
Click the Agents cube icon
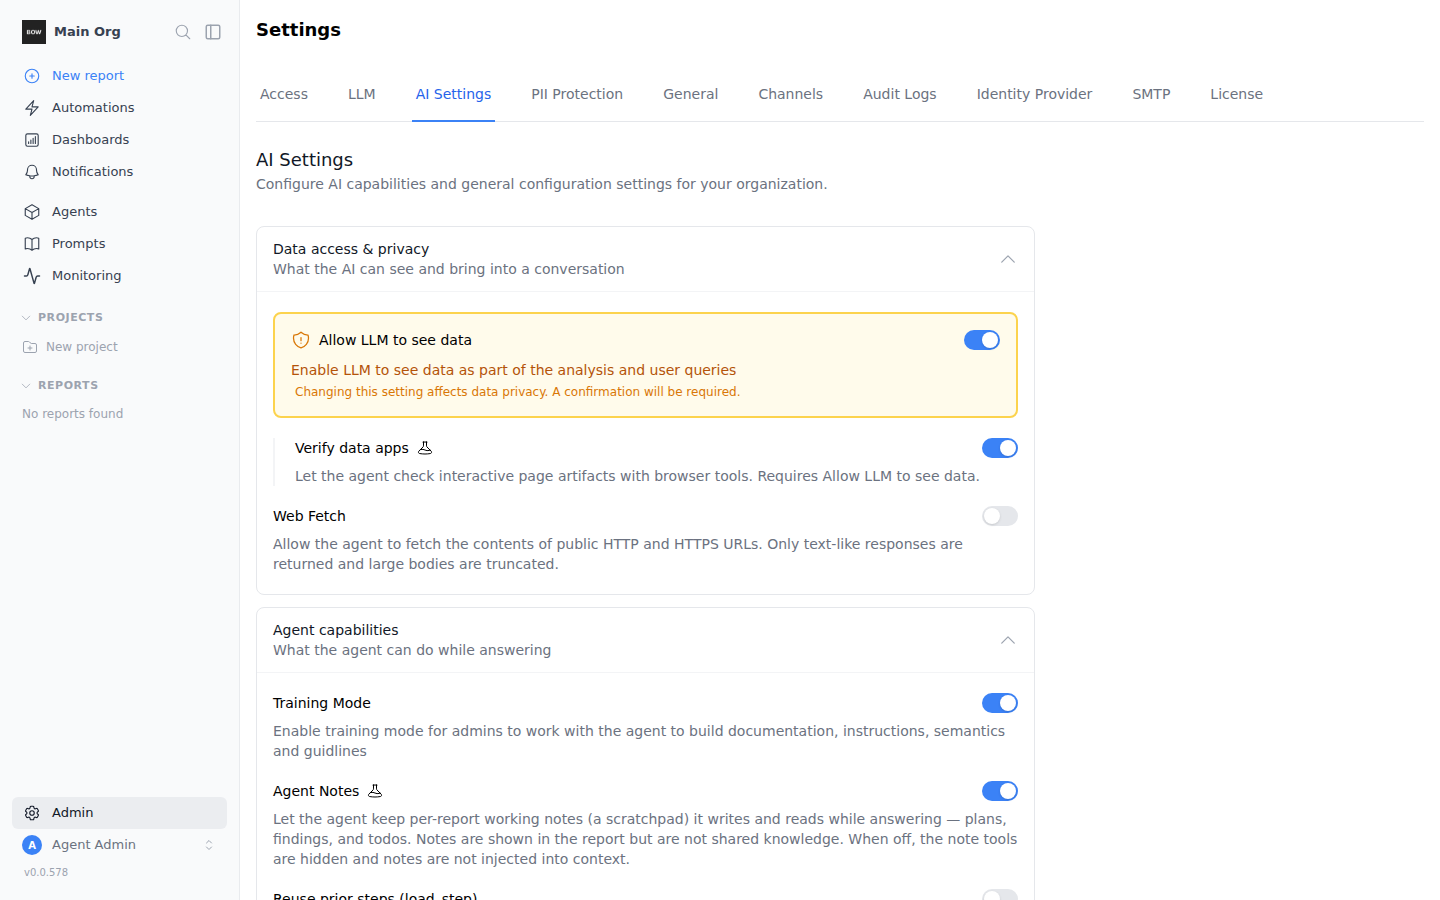32,212
